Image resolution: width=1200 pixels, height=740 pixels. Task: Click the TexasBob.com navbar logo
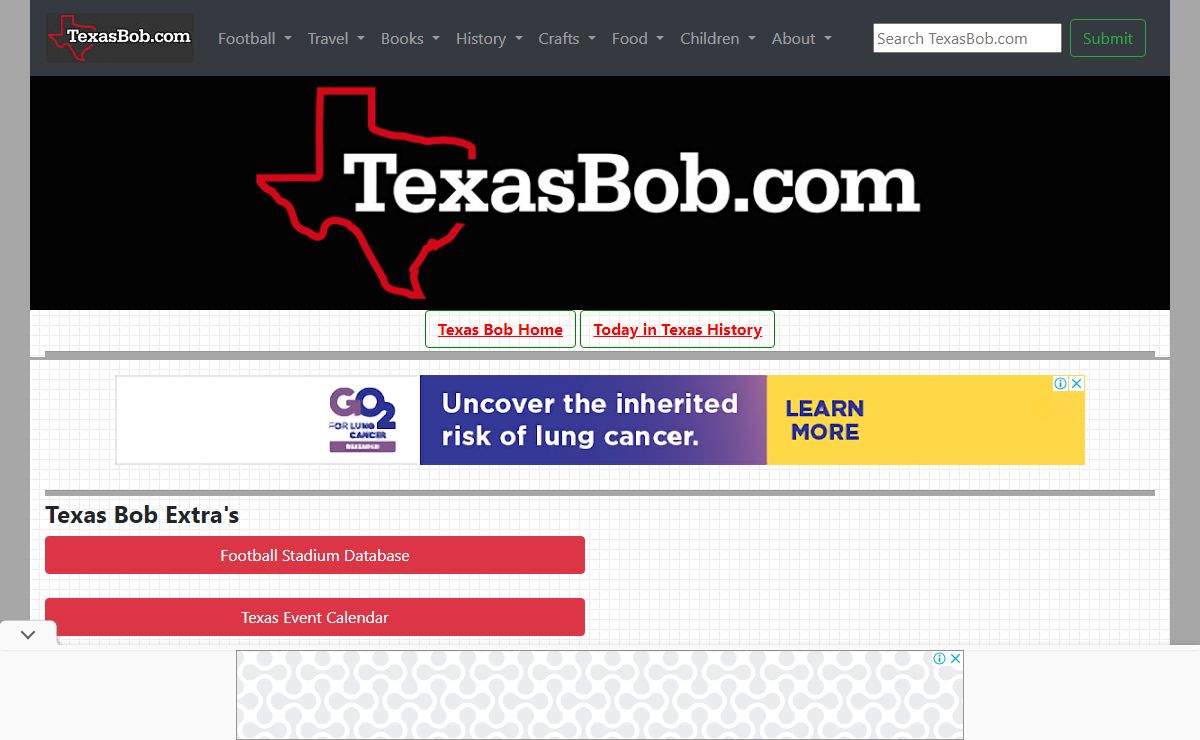click(x=120, y=38)
